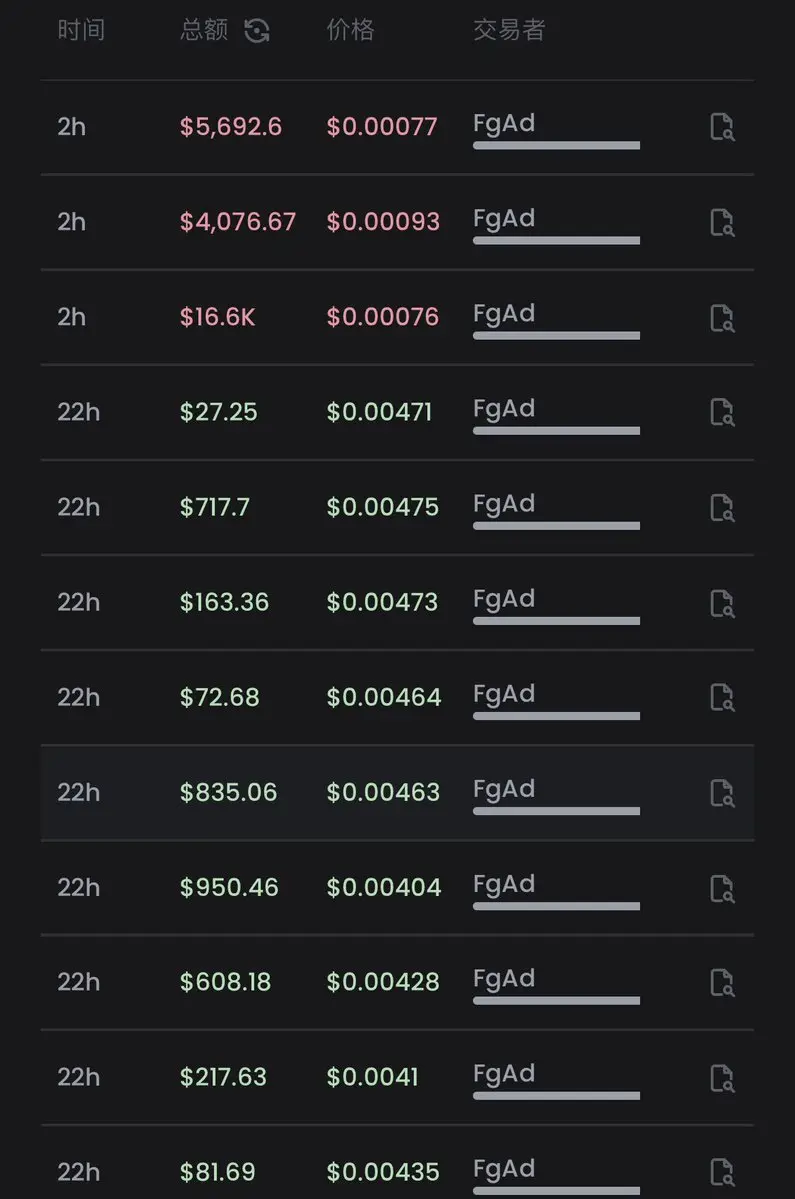
Task: Open the FgAd trader link at $0.00077
Action: tap(504, 124)
